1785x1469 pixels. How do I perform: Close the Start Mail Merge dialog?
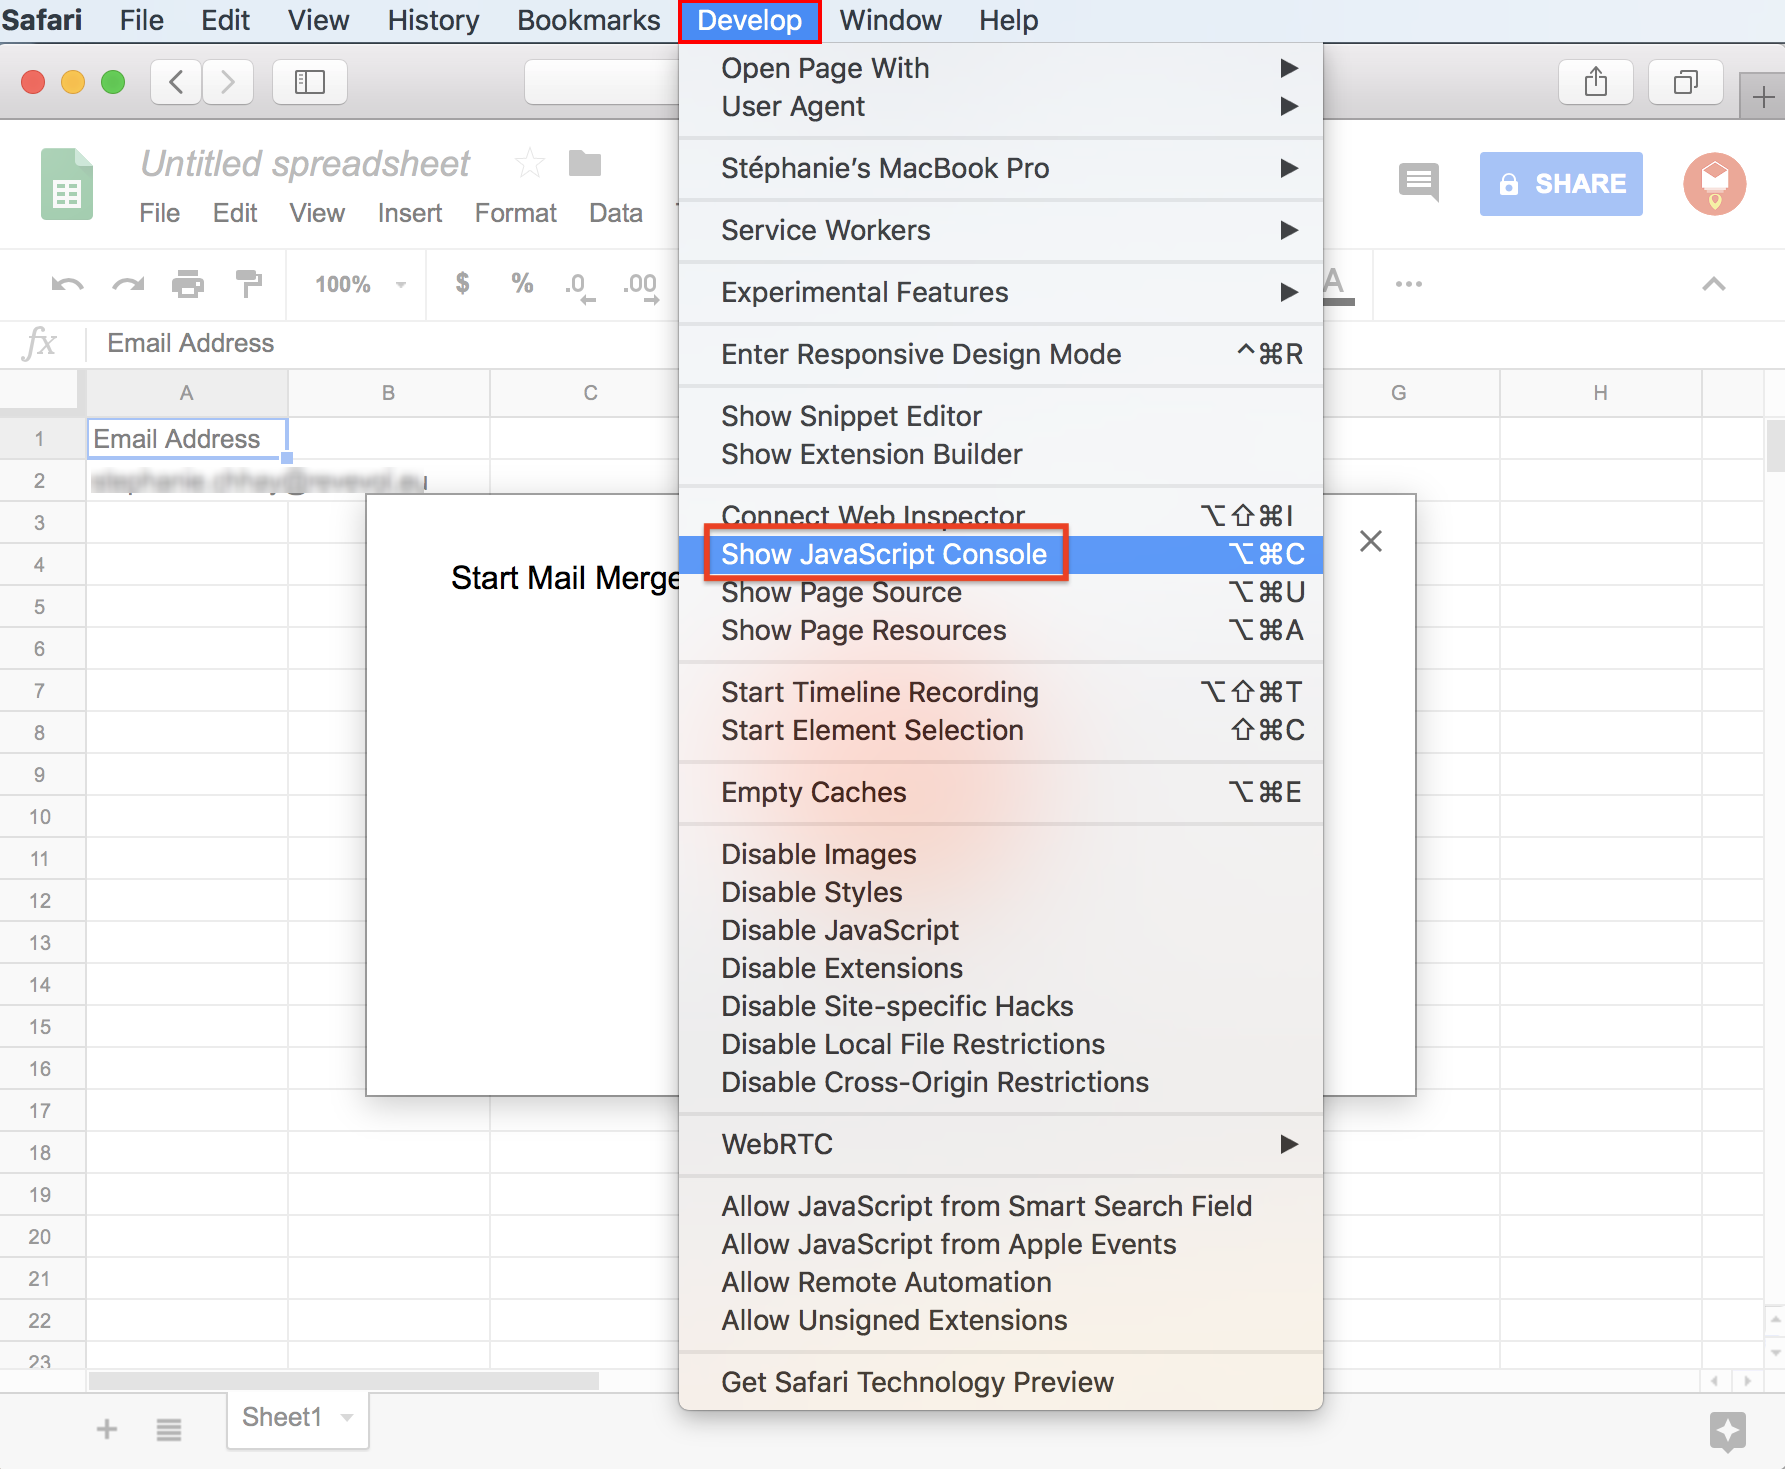[x=1371, y=541]
